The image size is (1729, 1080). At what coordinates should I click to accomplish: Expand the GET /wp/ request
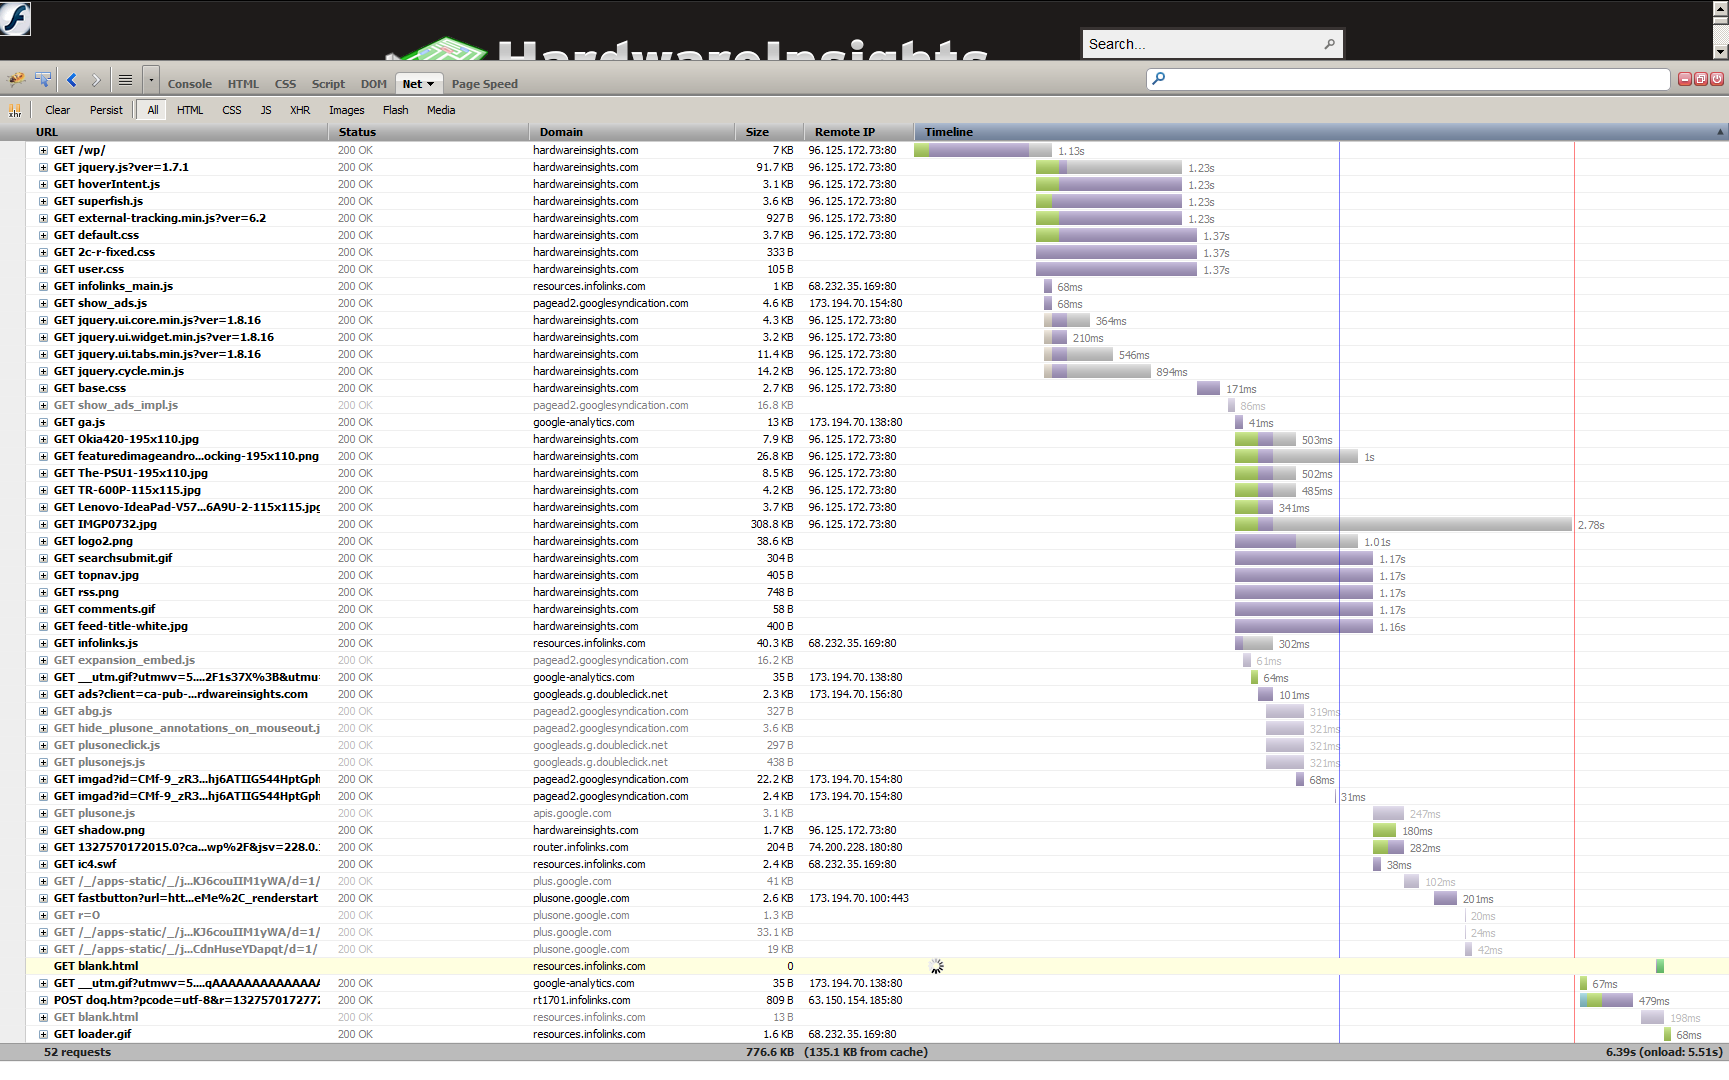point(43,151)
